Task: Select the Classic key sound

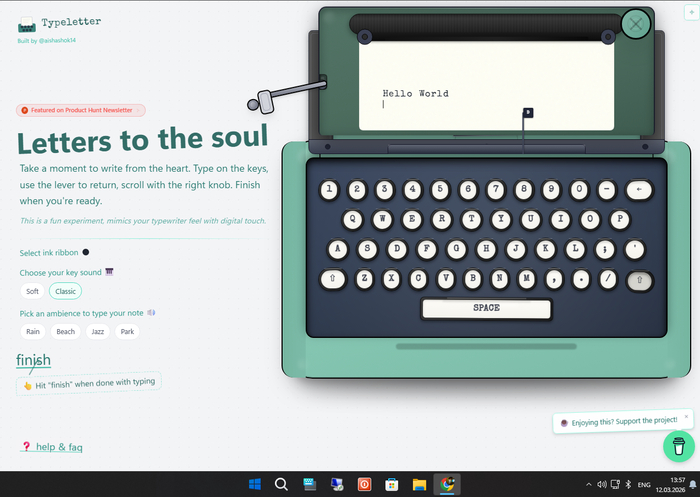Action: pyautogui.click(x=65, y=291)
